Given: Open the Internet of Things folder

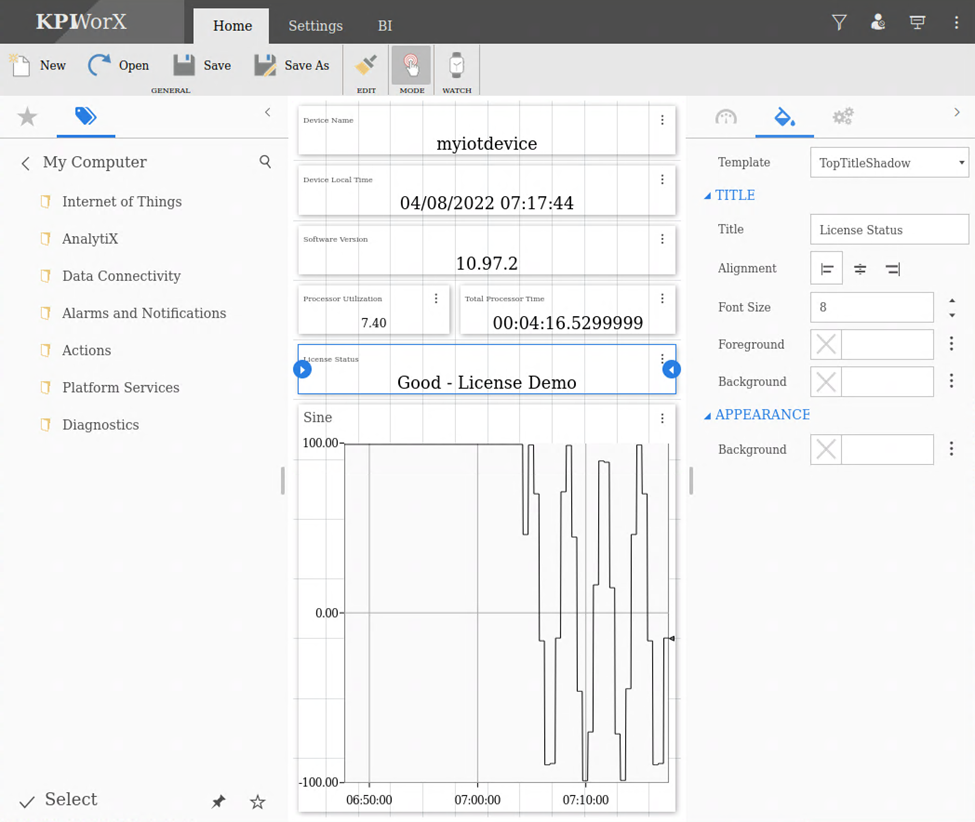Looking at the screenshot, I should tap(121, 202).
